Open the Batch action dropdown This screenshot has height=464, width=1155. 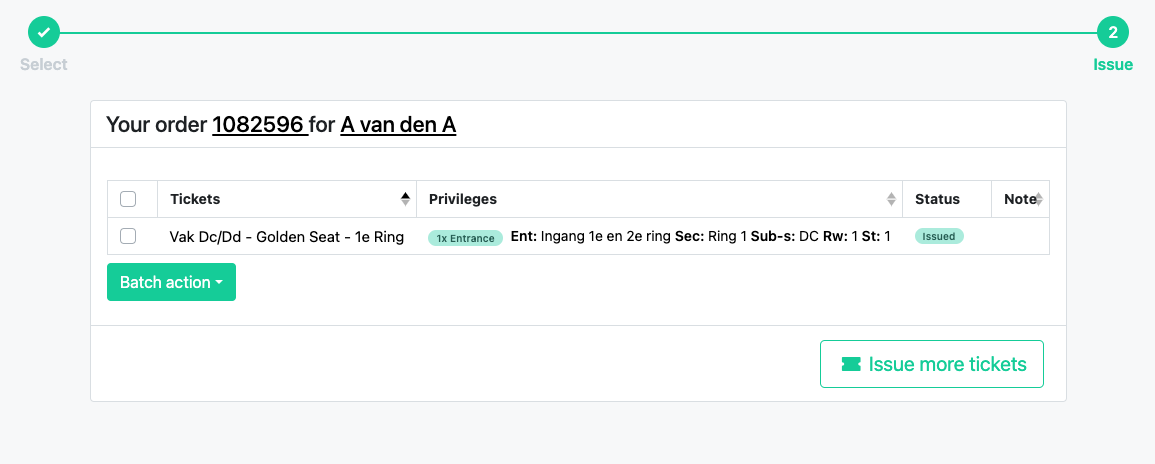pos(172,282)
